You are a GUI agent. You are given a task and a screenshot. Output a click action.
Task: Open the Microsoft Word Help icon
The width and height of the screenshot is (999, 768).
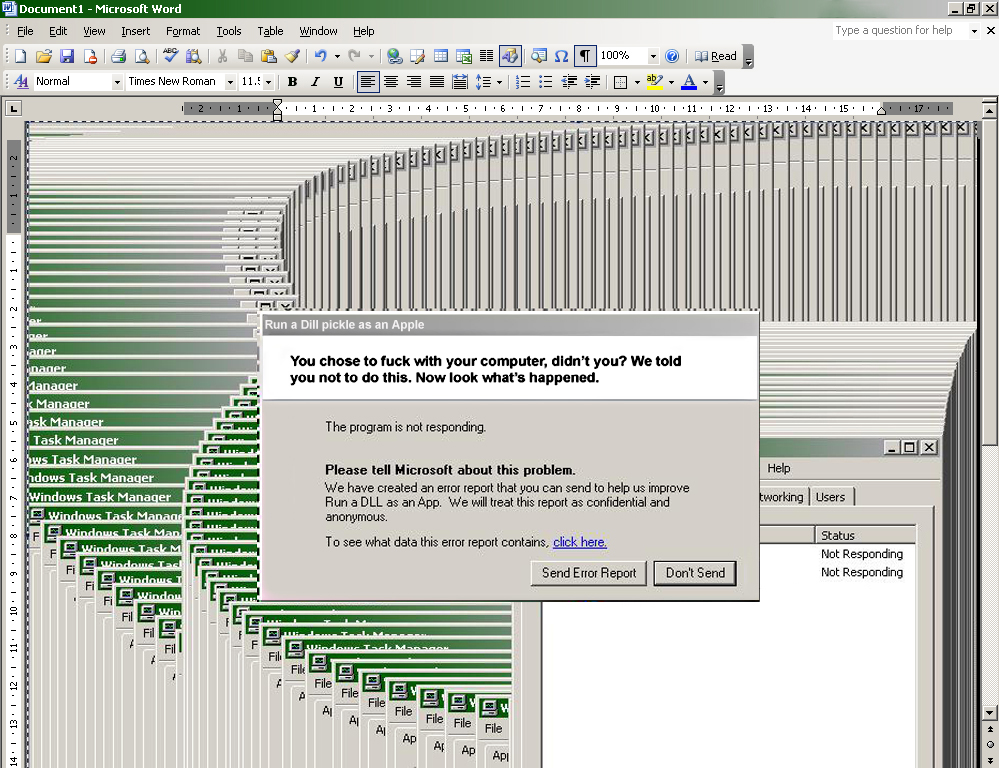672,57
